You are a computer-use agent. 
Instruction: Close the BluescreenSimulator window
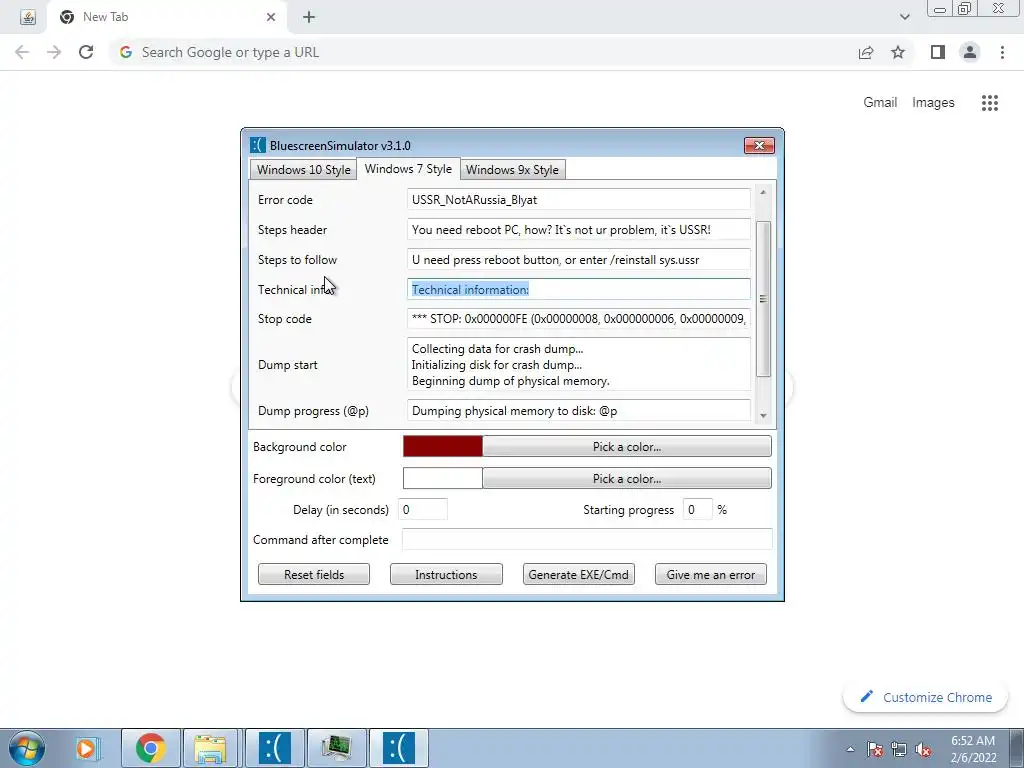click(759, 145)
